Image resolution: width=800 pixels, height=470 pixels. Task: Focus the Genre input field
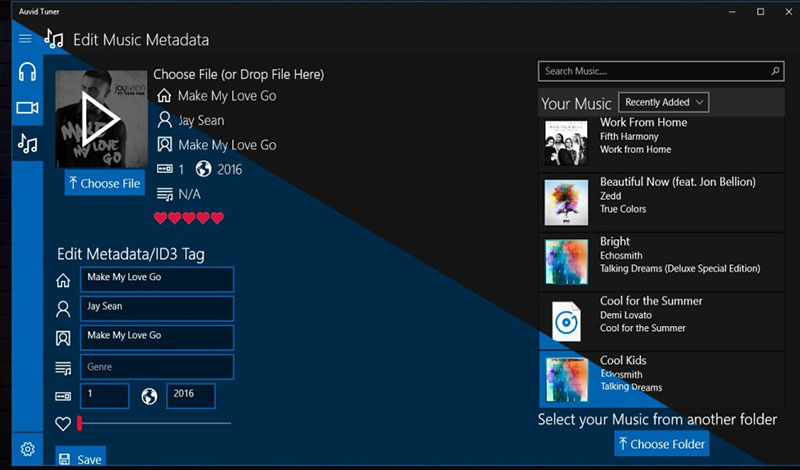[158, 367]
